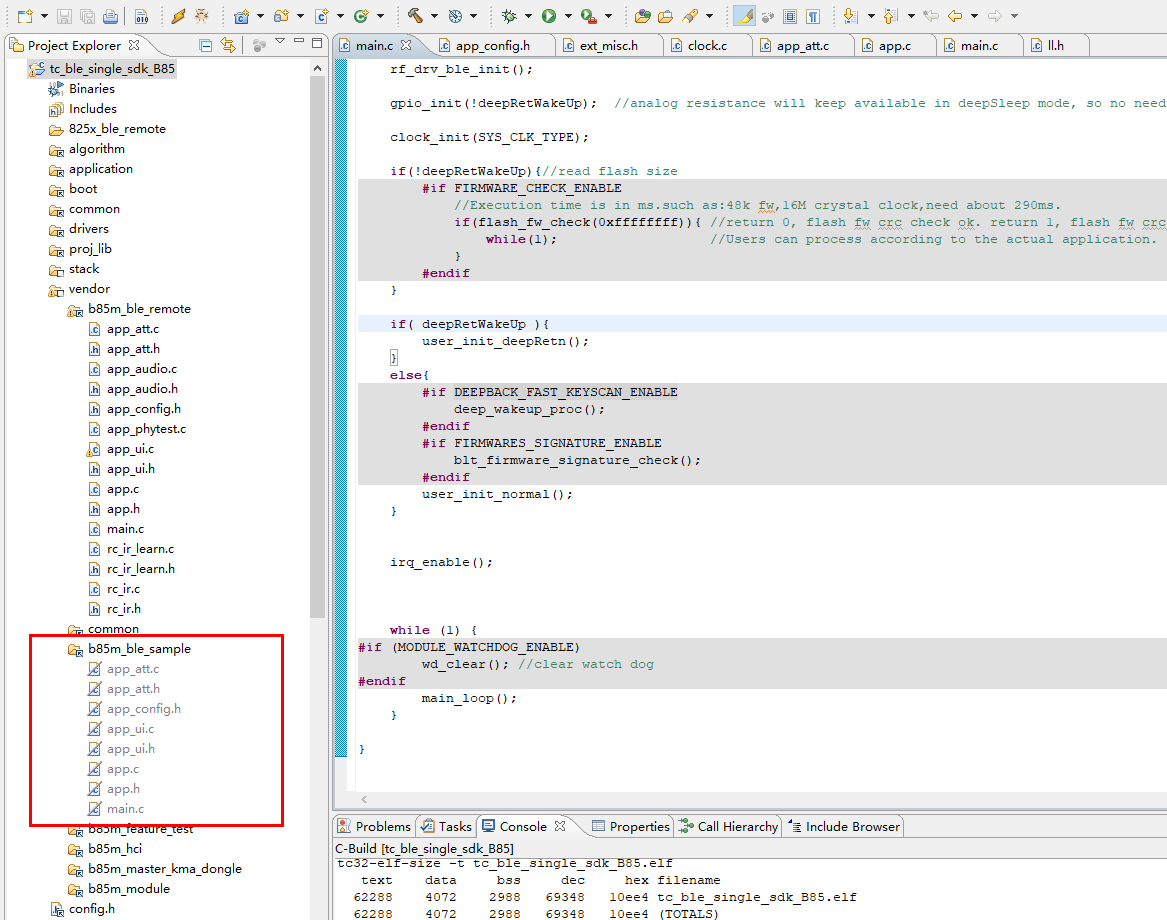Screen dimensions: 1167x920
Task: Click the Open Task briefcase icon
Action: pos(665,16)
